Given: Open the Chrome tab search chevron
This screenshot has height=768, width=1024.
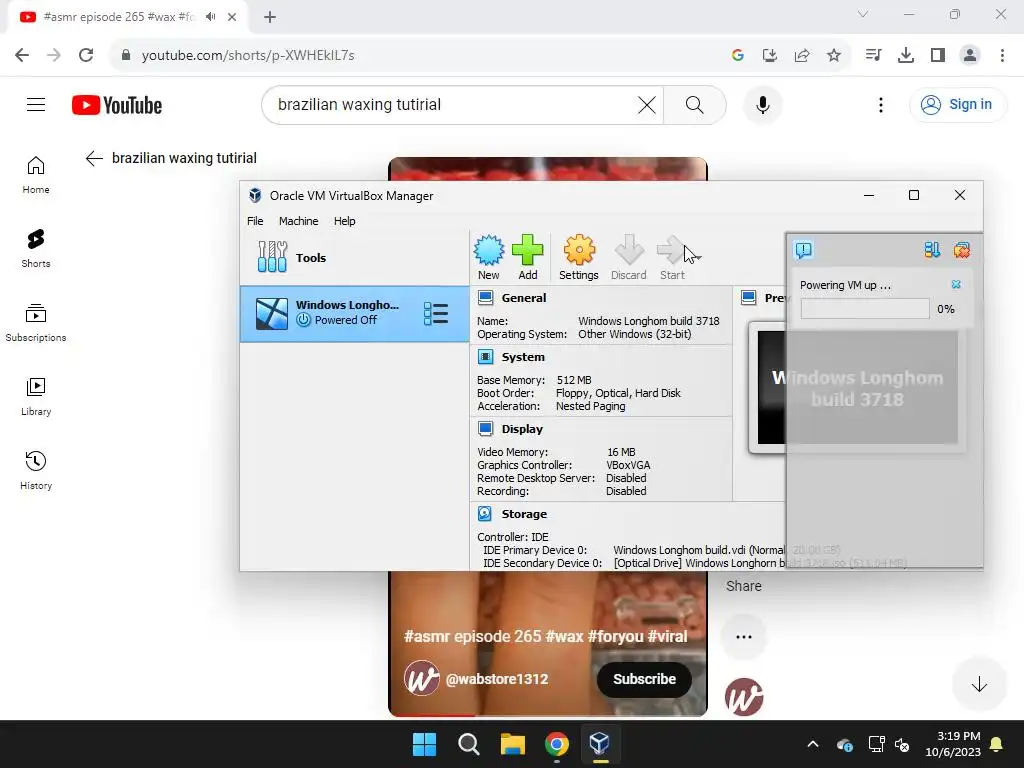Looking at the screenshot, I should pos(863,14).
